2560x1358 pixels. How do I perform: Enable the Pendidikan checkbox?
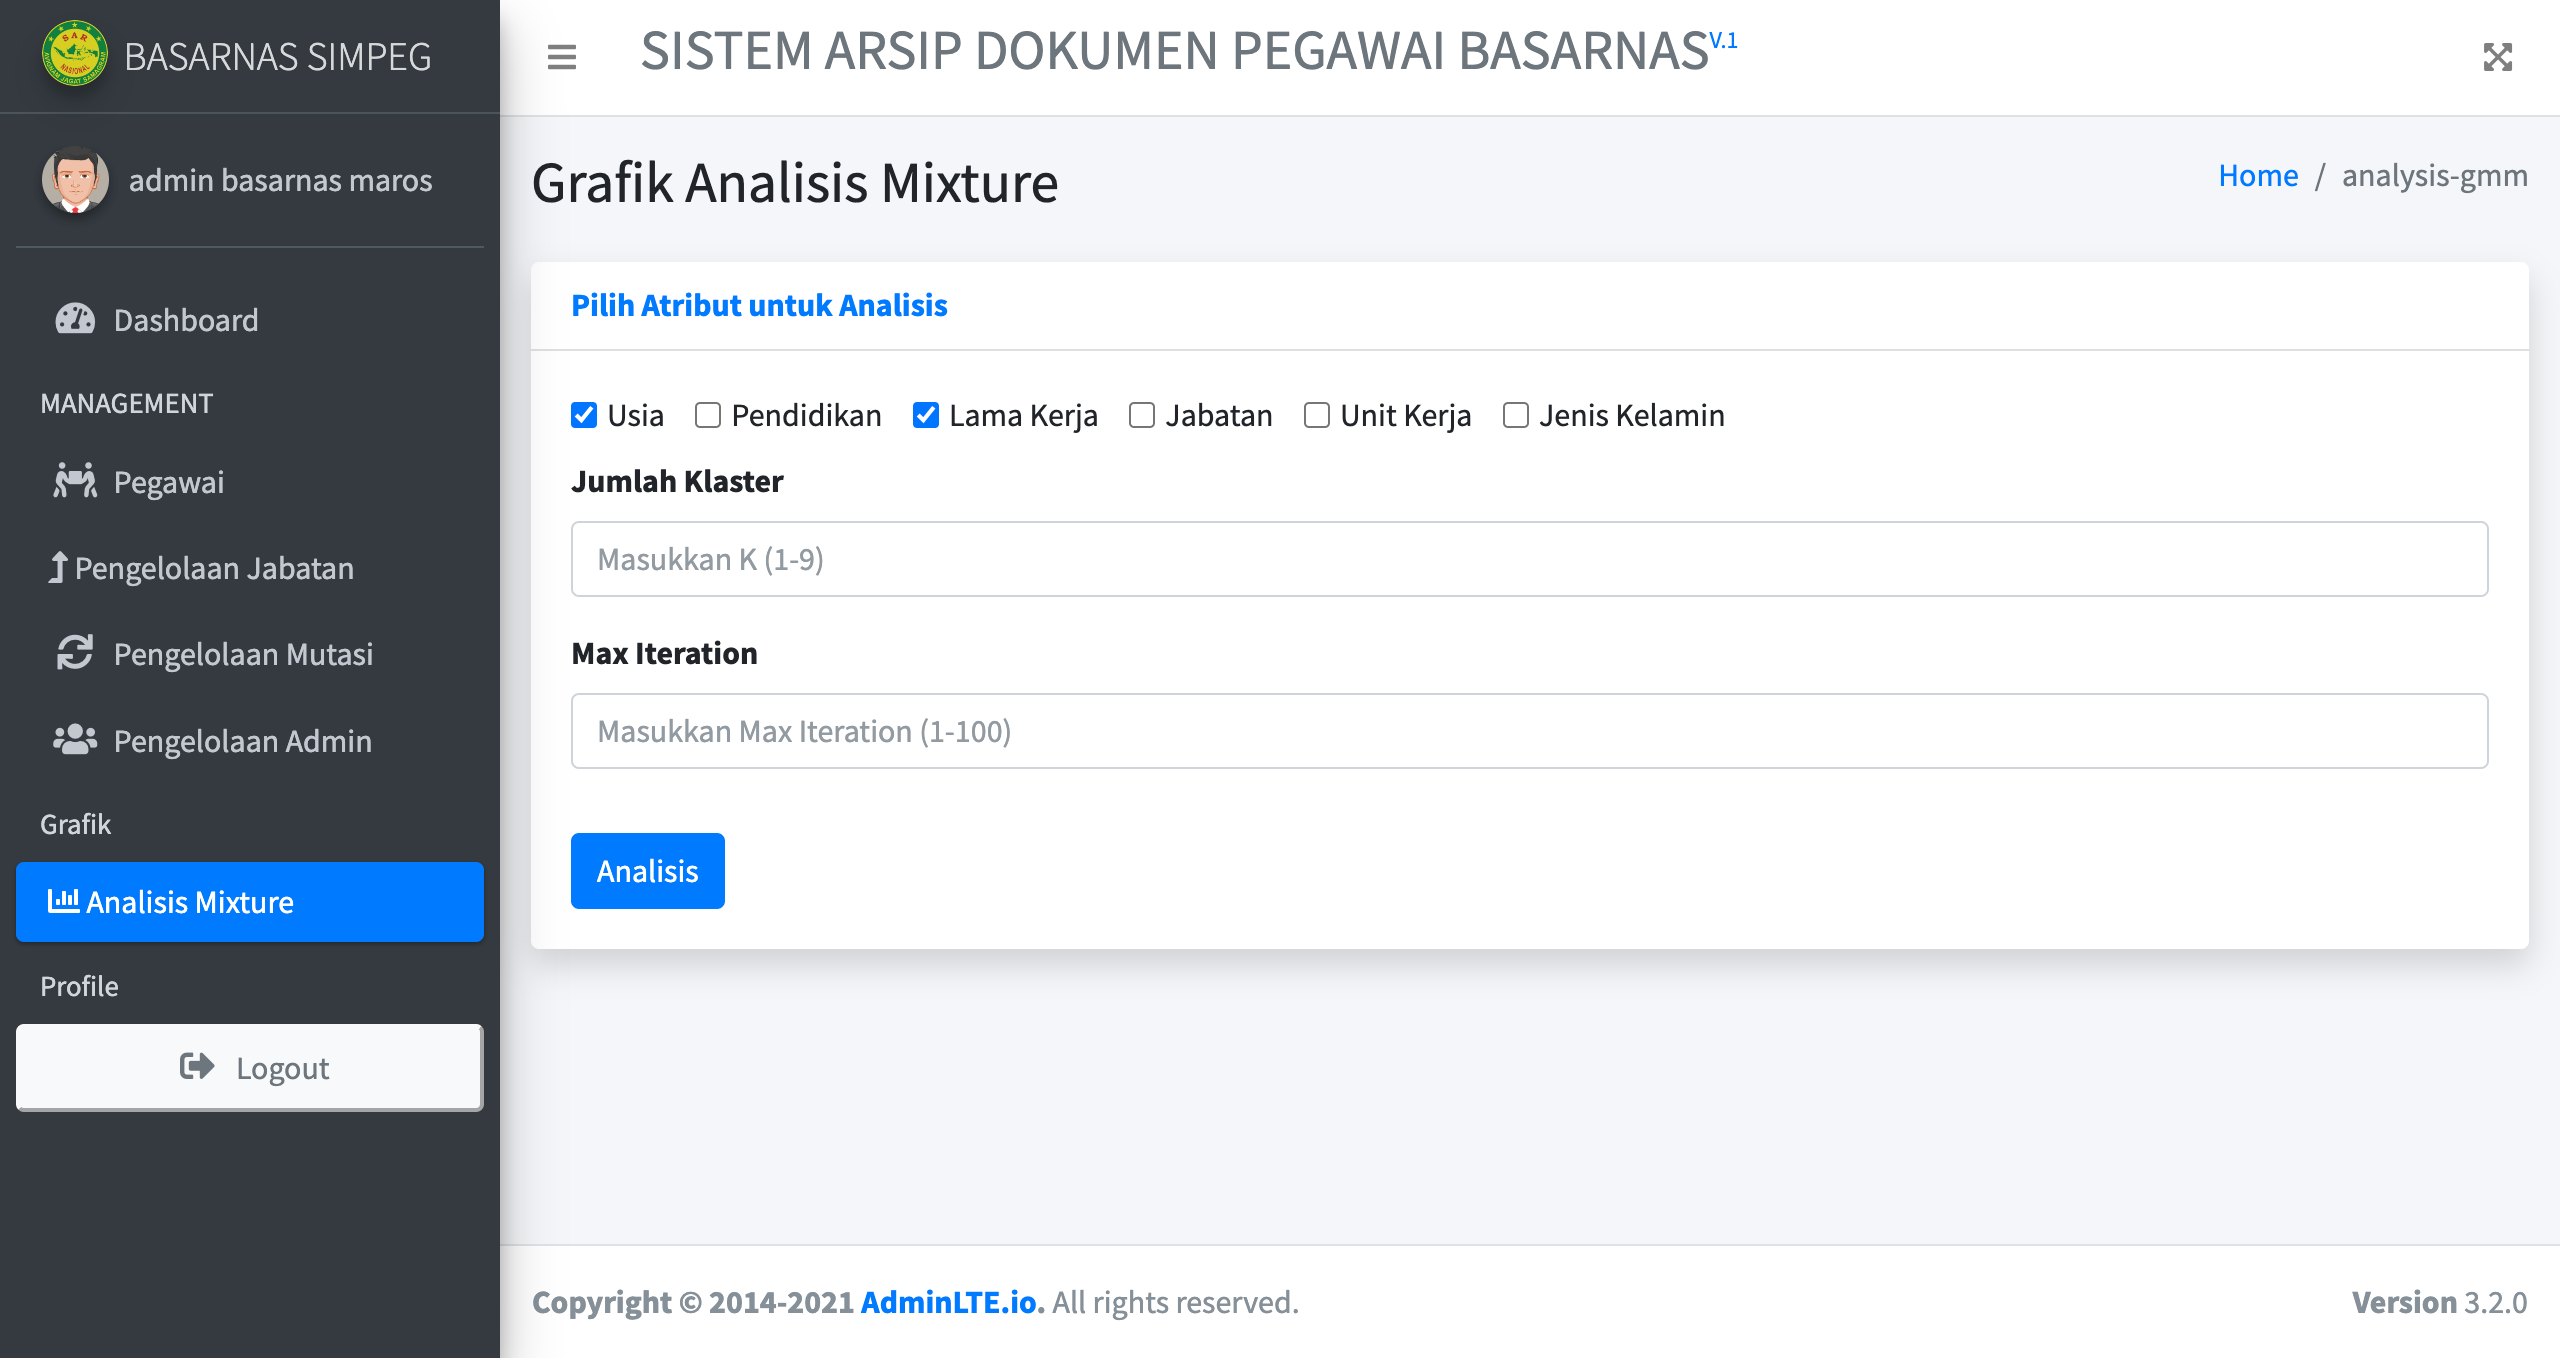tap(708, 415)
